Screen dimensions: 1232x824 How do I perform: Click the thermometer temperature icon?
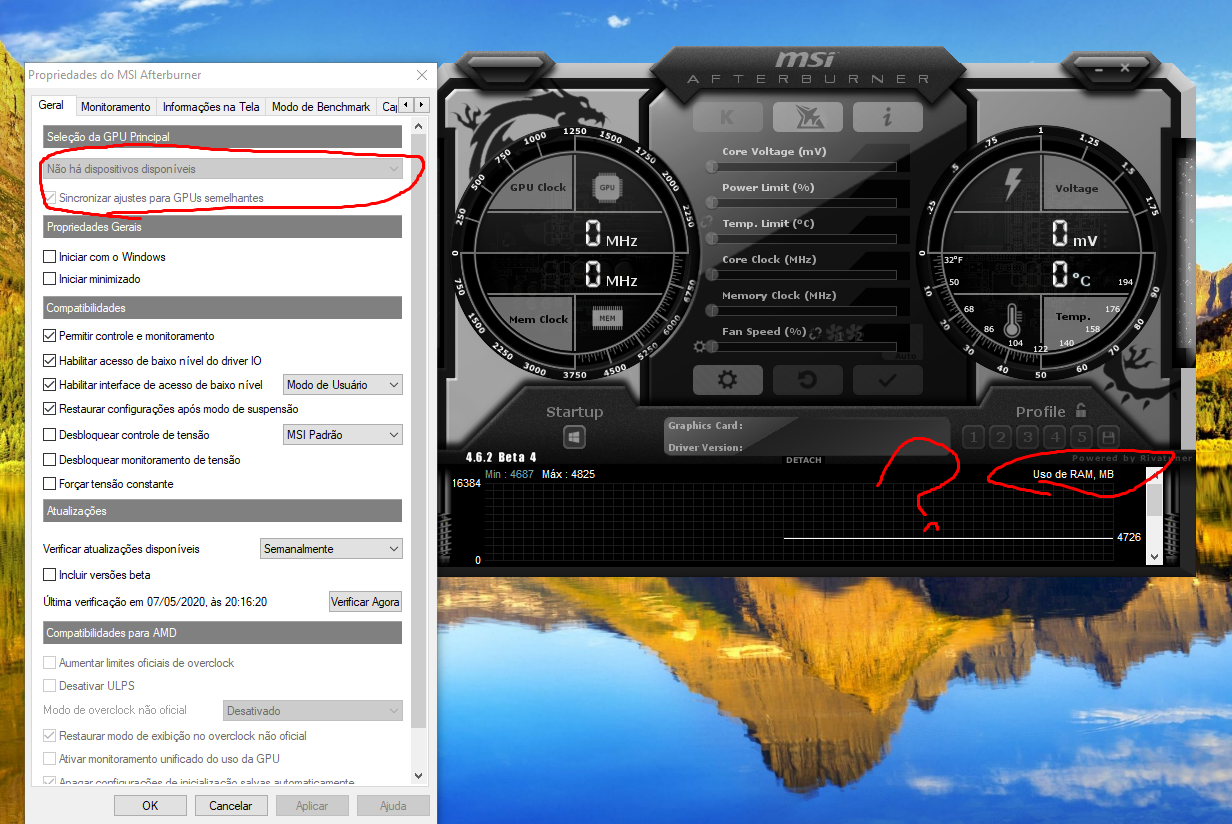[x=1012, y=319]
